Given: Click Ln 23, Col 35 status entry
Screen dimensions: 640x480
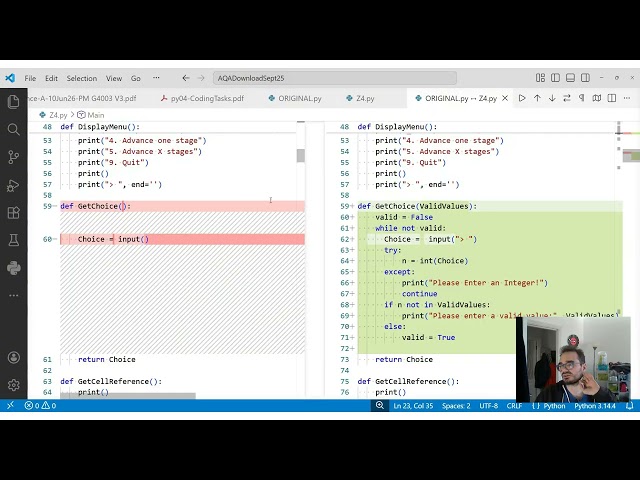Looking at the screenshot, I should point(413,406).
